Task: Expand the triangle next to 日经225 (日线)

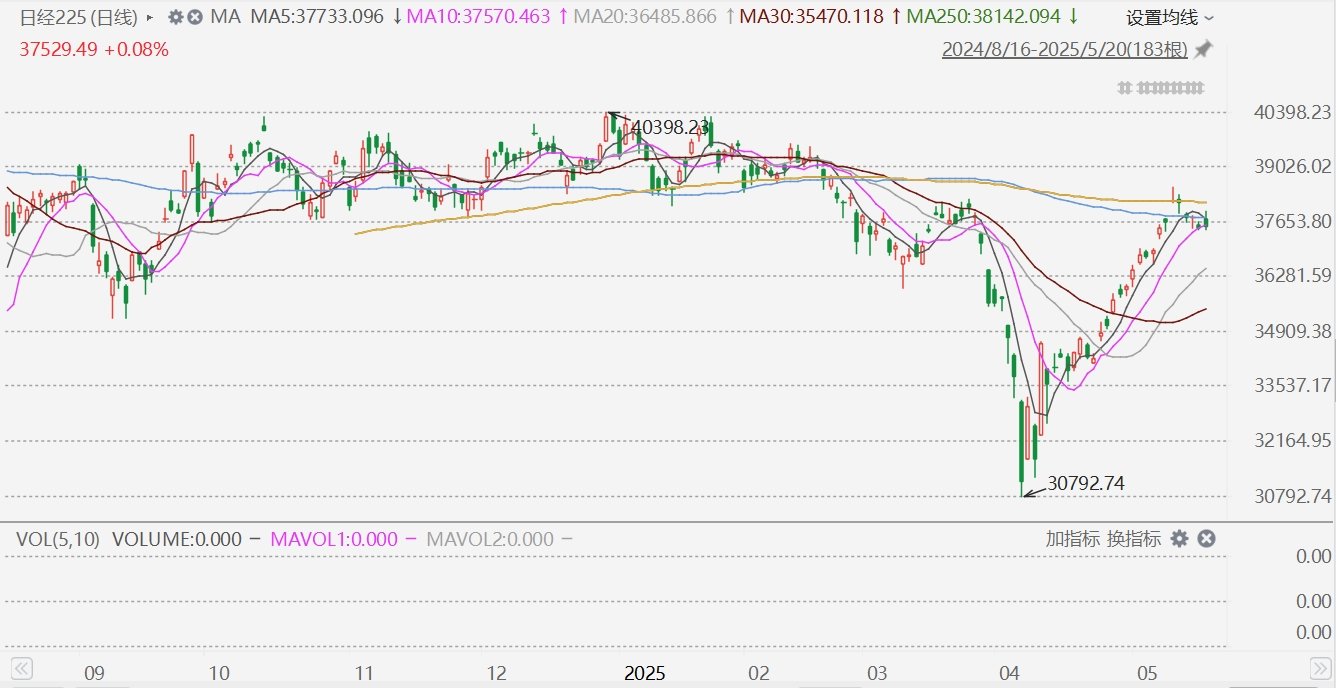Action: pos(150,18)
